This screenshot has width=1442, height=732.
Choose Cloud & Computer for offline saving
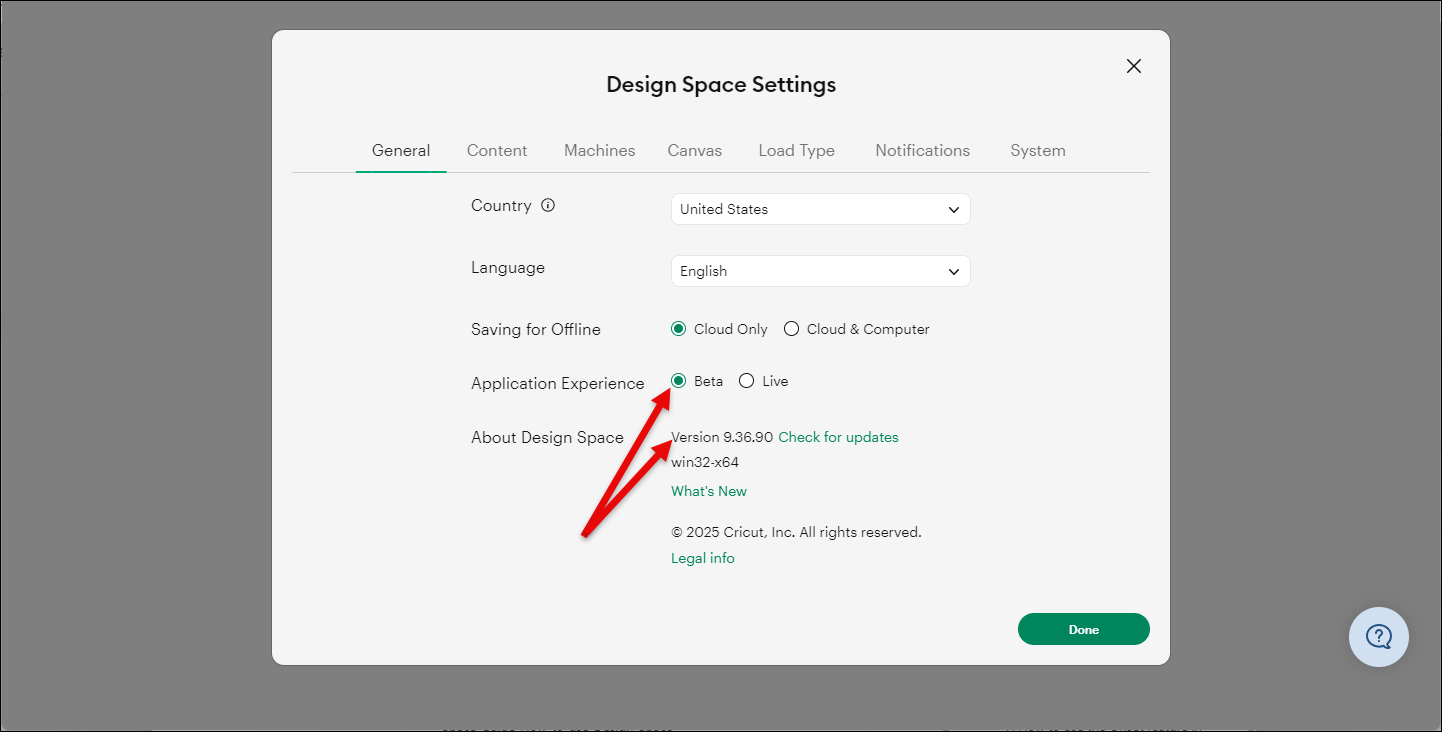[x=791, y=328]
